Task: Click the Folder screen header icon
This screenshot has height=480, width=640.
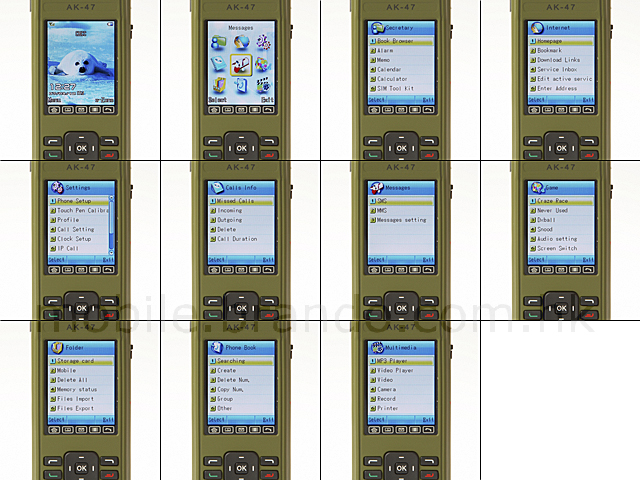Action: tap(56, 348)
